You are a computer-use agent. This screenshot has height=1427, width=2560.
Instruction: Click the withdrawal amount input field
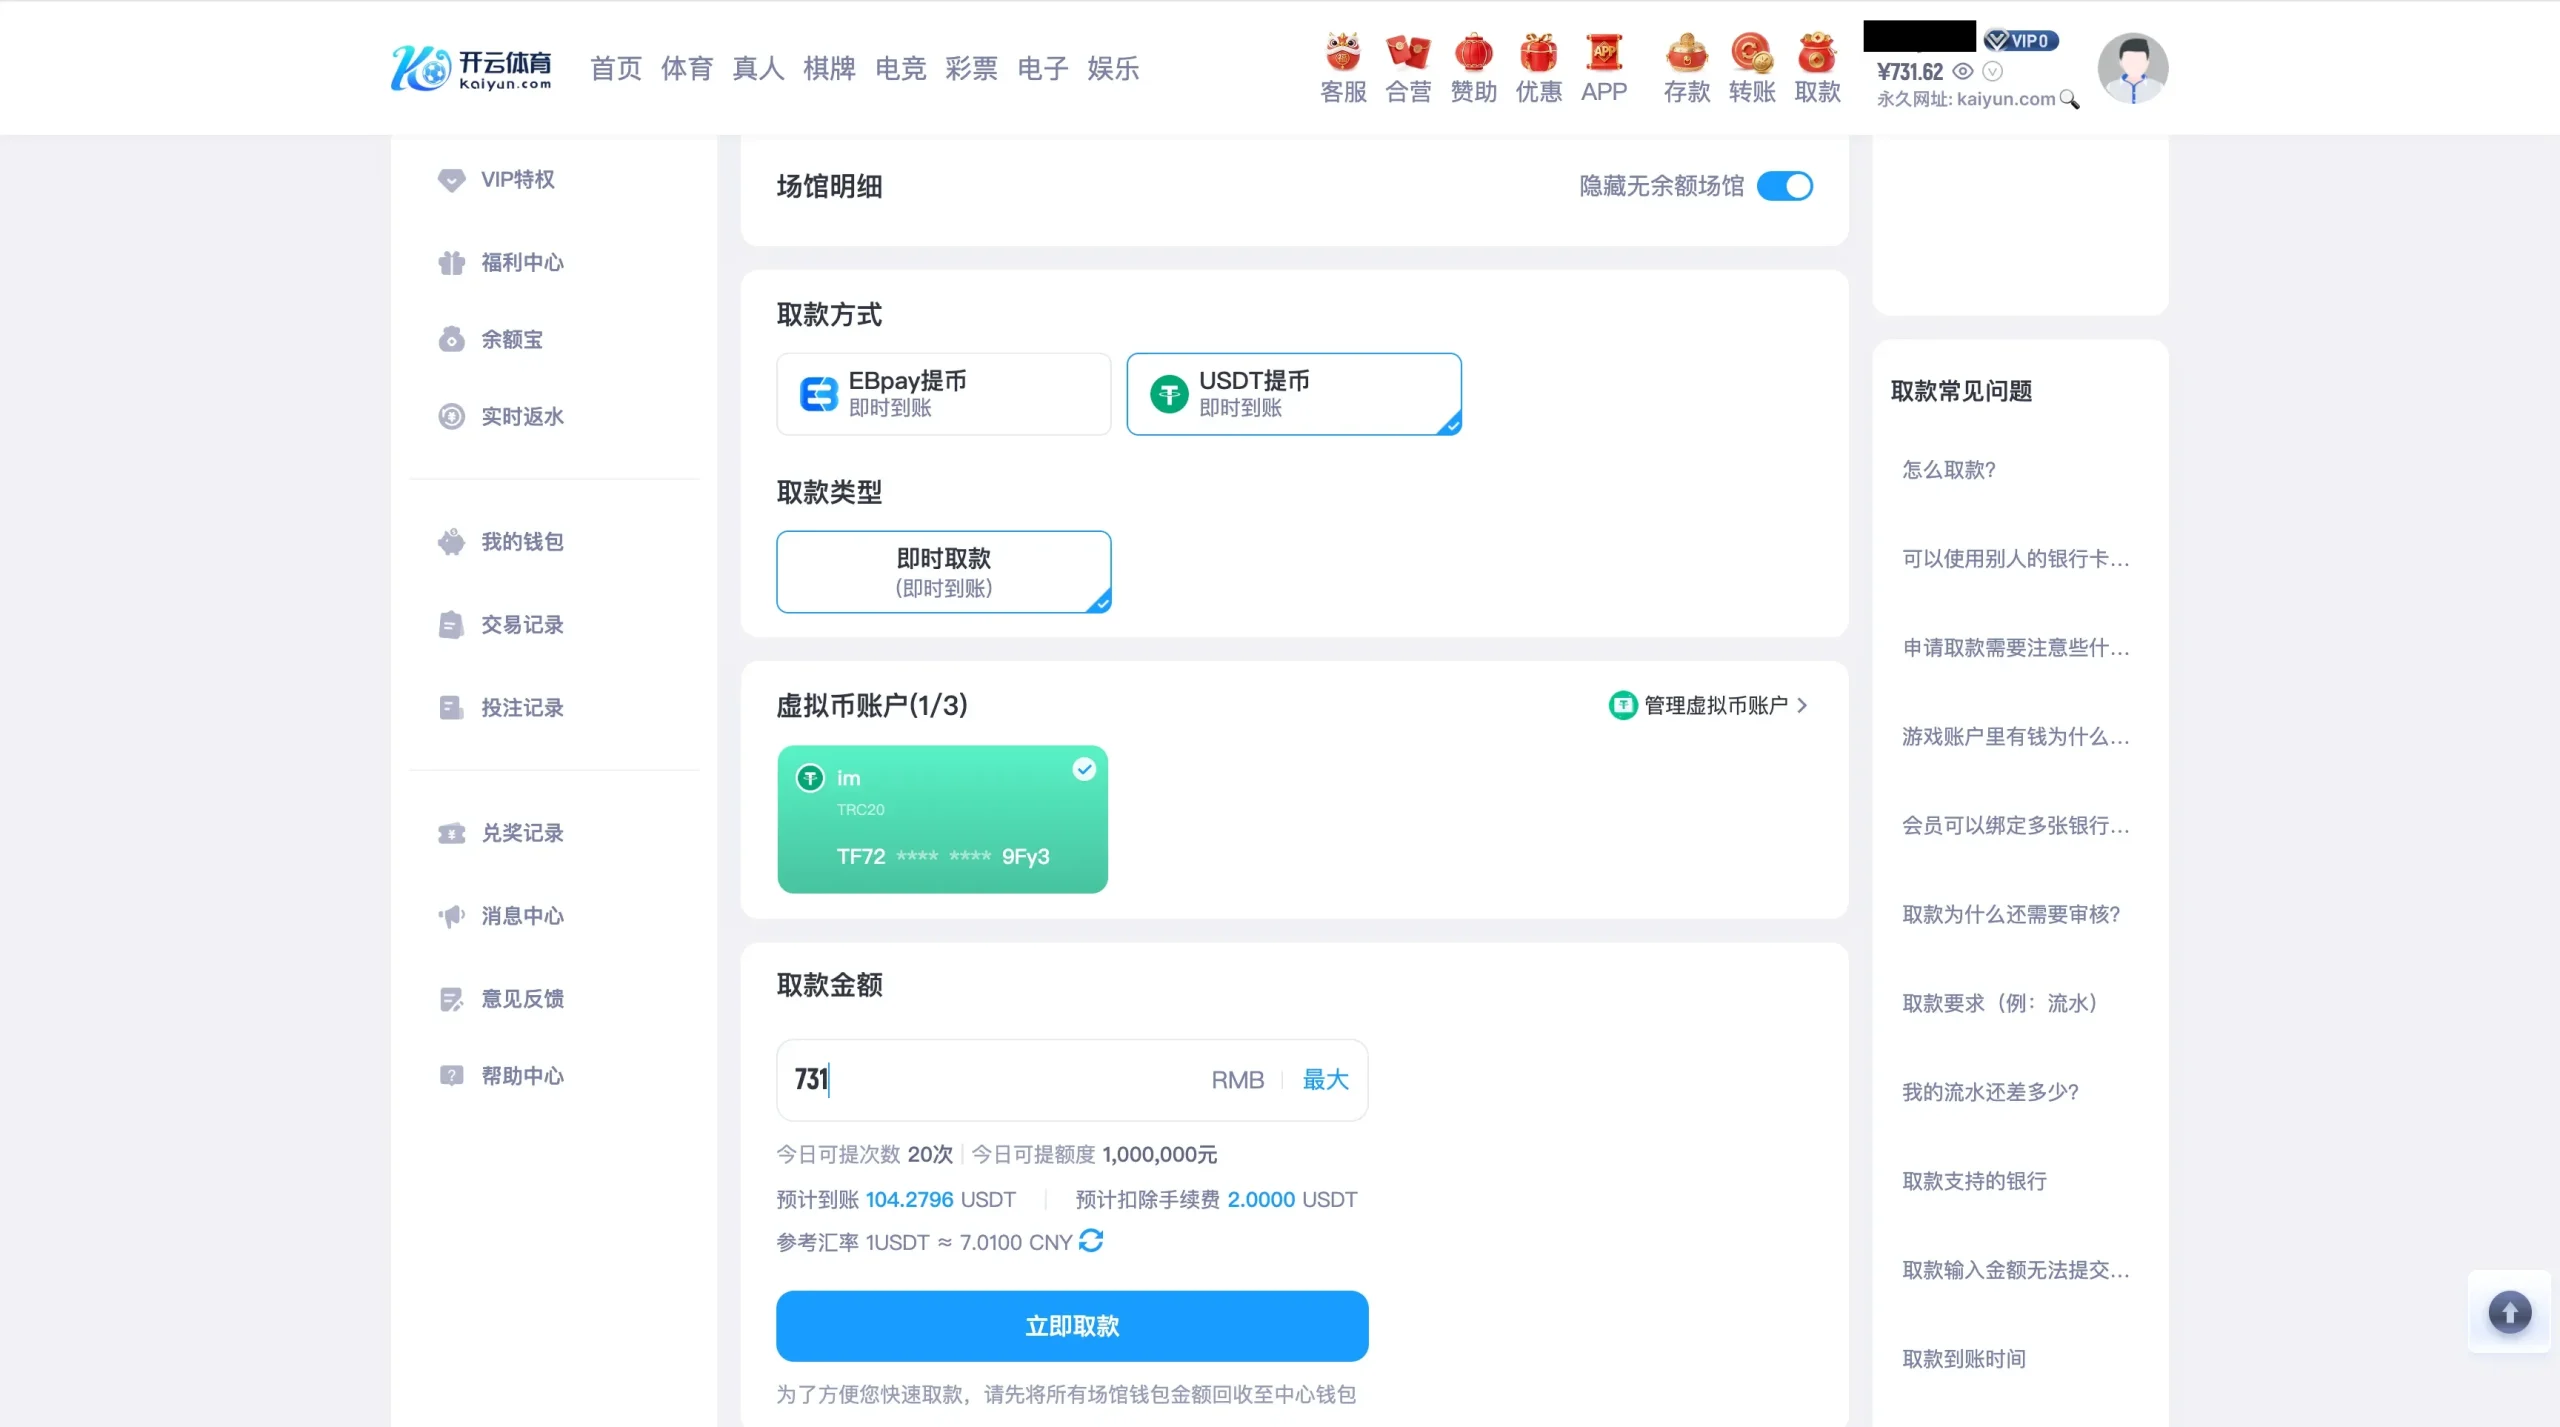[x=1000, y=1079]
